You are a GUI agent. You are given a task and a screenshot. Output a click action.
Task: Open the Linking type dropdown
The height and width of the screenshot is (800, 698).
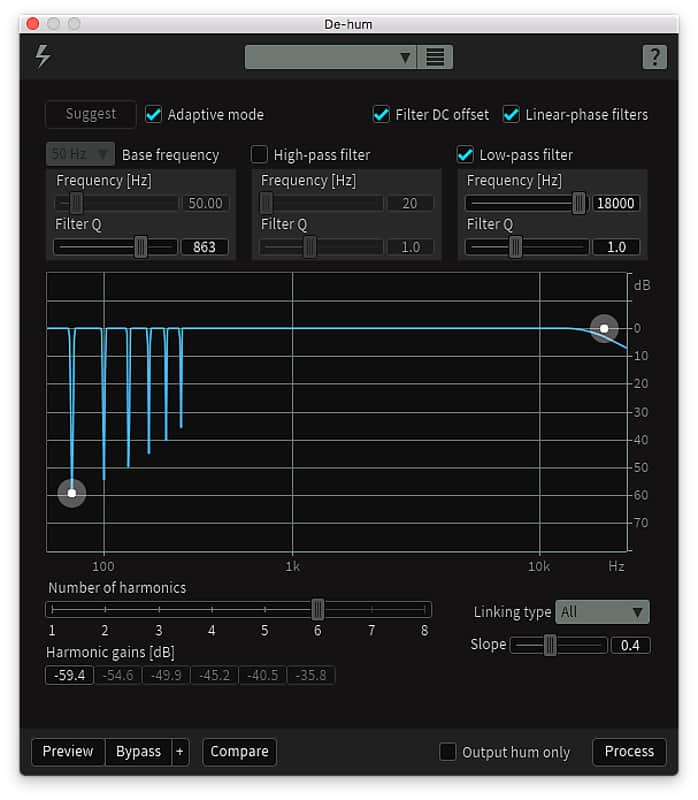[602, 612]
